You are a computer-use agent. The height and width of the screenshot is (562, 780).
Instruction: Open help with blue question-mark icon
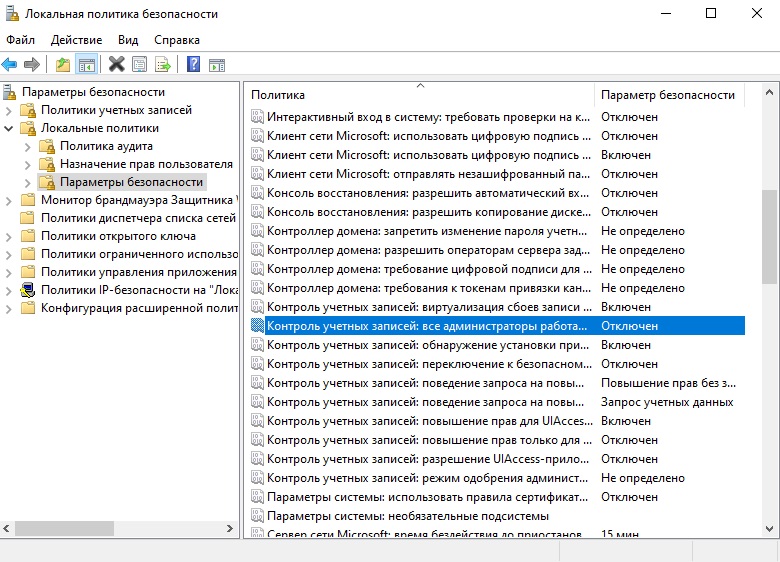tap(194, 65)
